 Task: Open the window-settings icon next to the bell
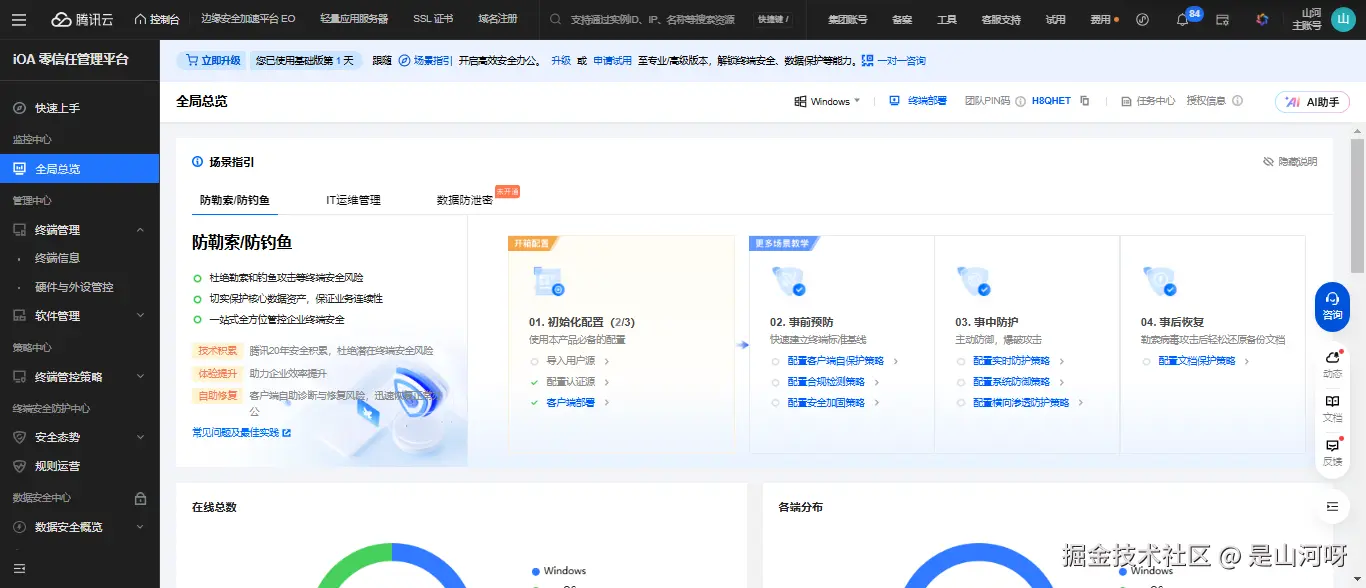pos(1222,19)
